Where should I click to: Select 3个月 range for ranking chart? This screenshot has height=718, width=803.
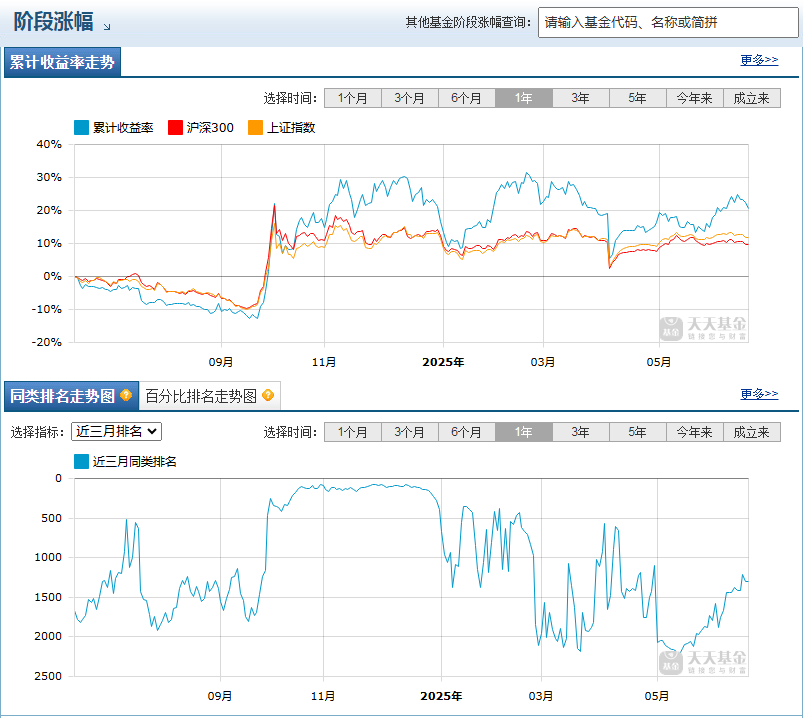pyautogui.click(x=410, y=432)
